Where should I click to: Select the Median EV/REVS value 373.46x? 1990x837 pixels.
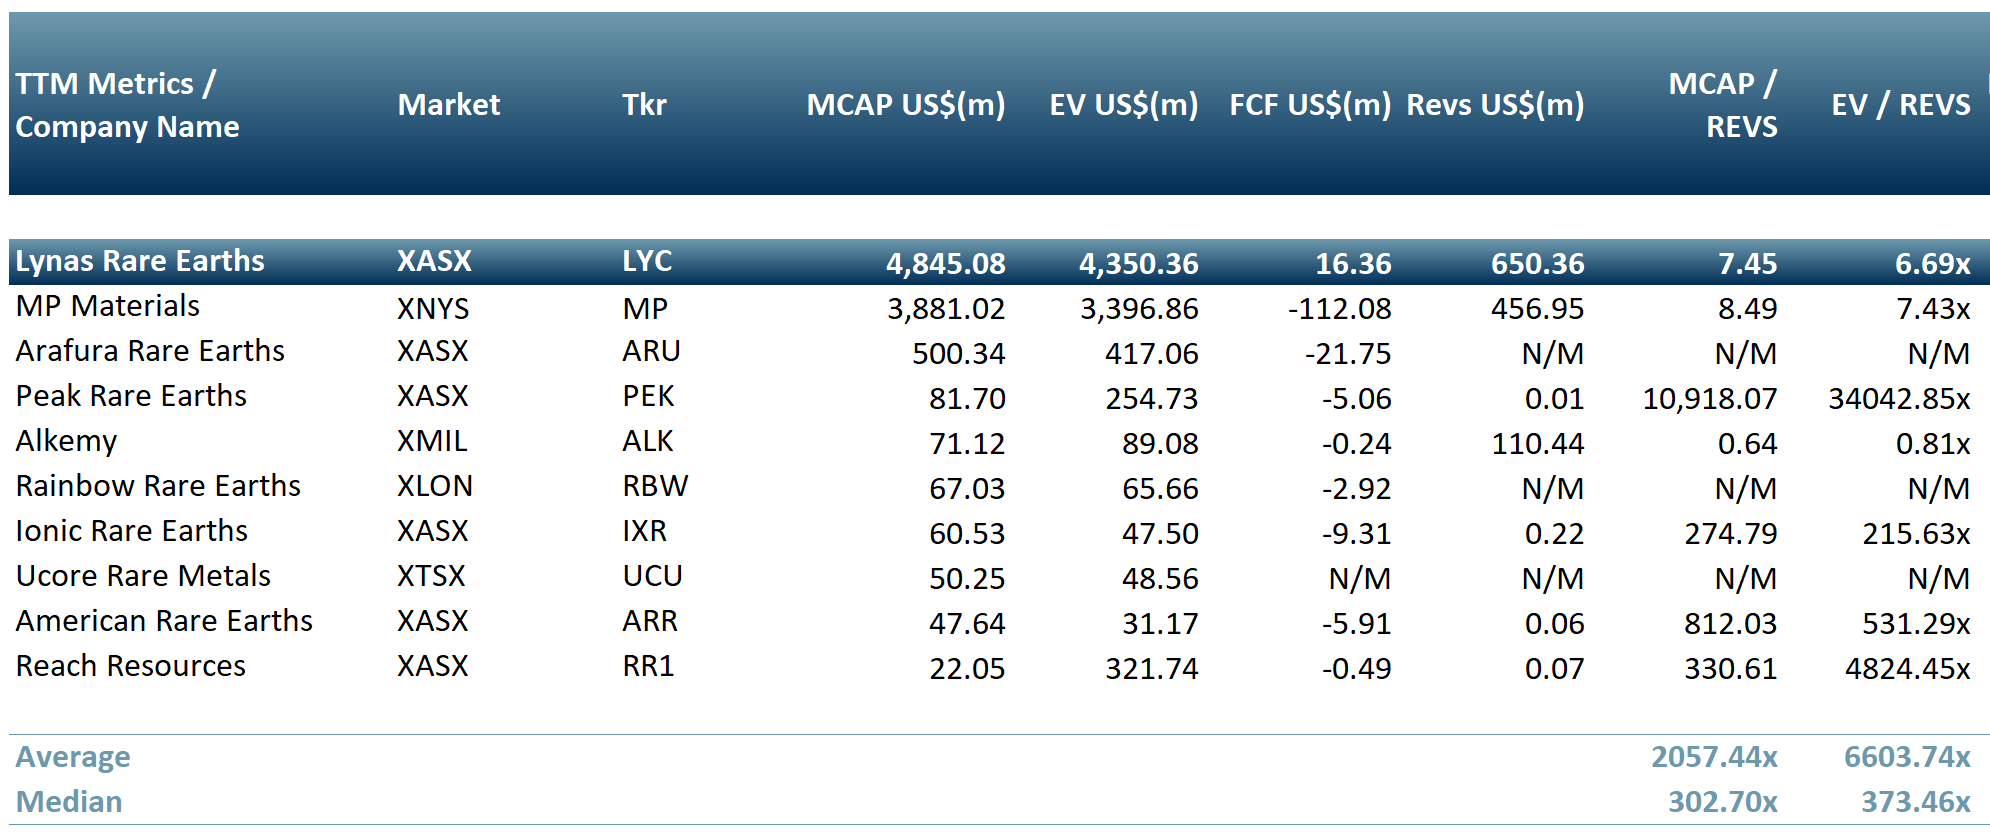point(1915,802)
